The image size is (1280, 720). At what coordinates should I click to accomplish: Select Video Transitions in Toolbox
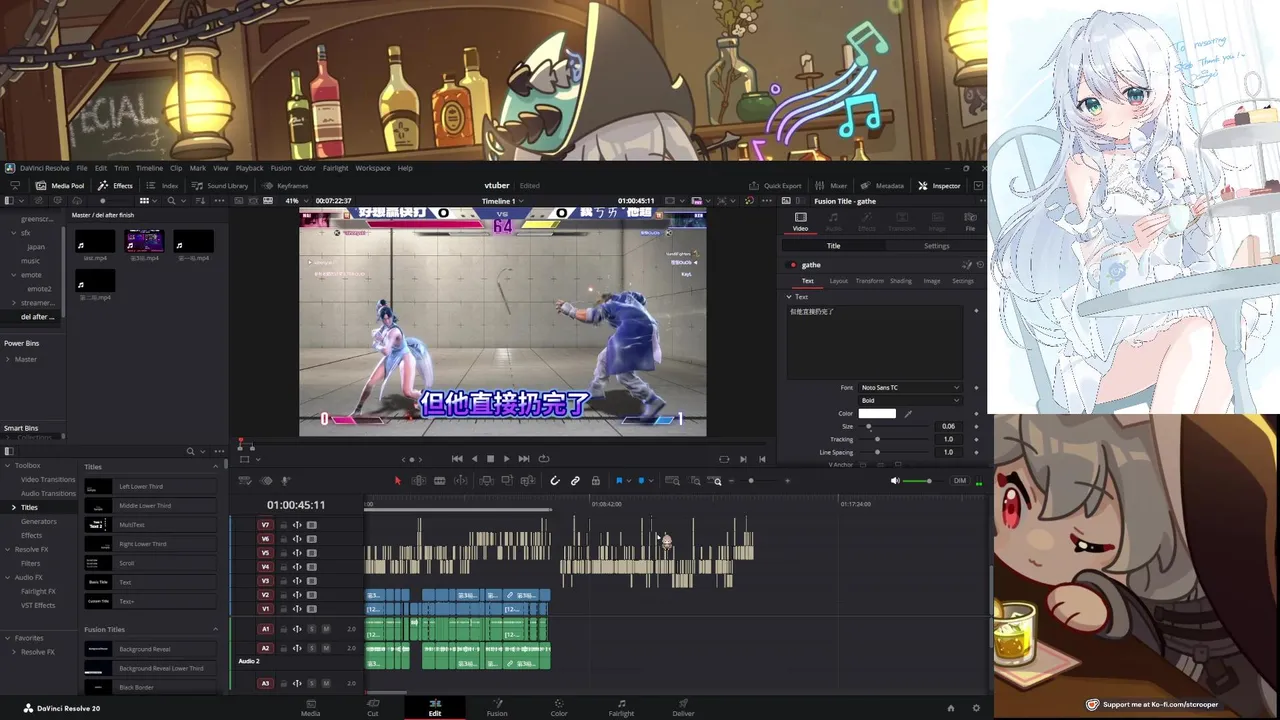coord(48,479)
